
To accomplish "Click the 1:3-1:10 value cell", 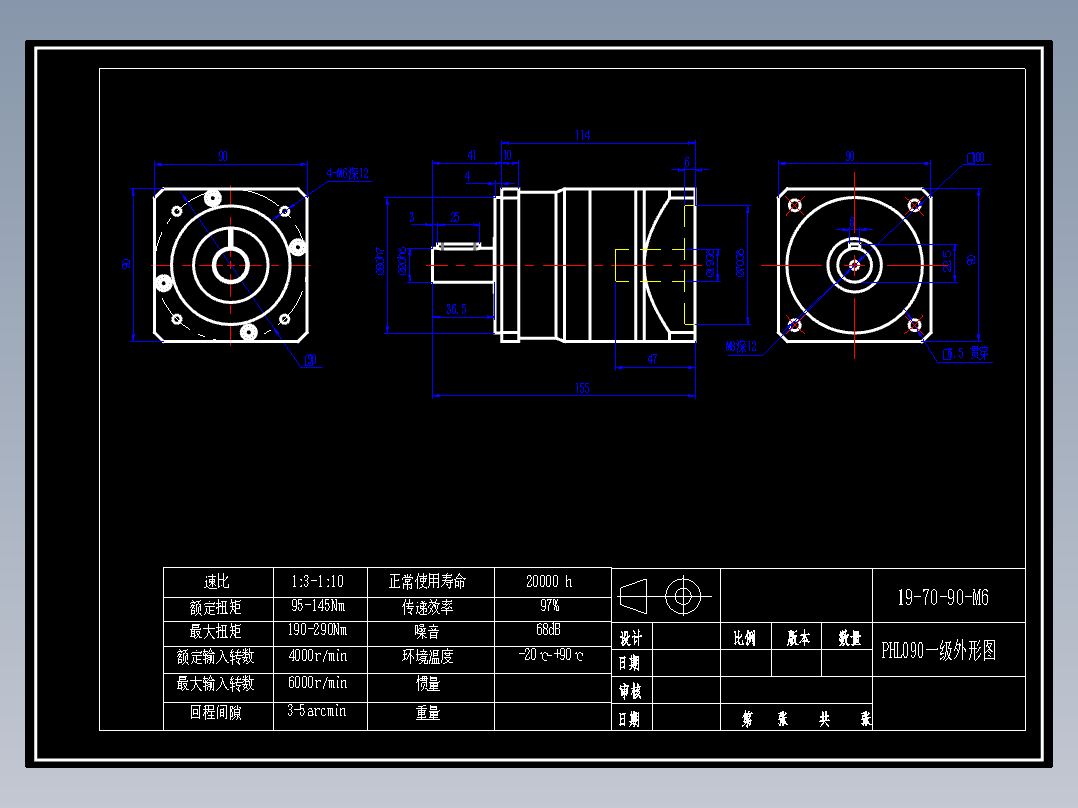I will pos(321,581).
